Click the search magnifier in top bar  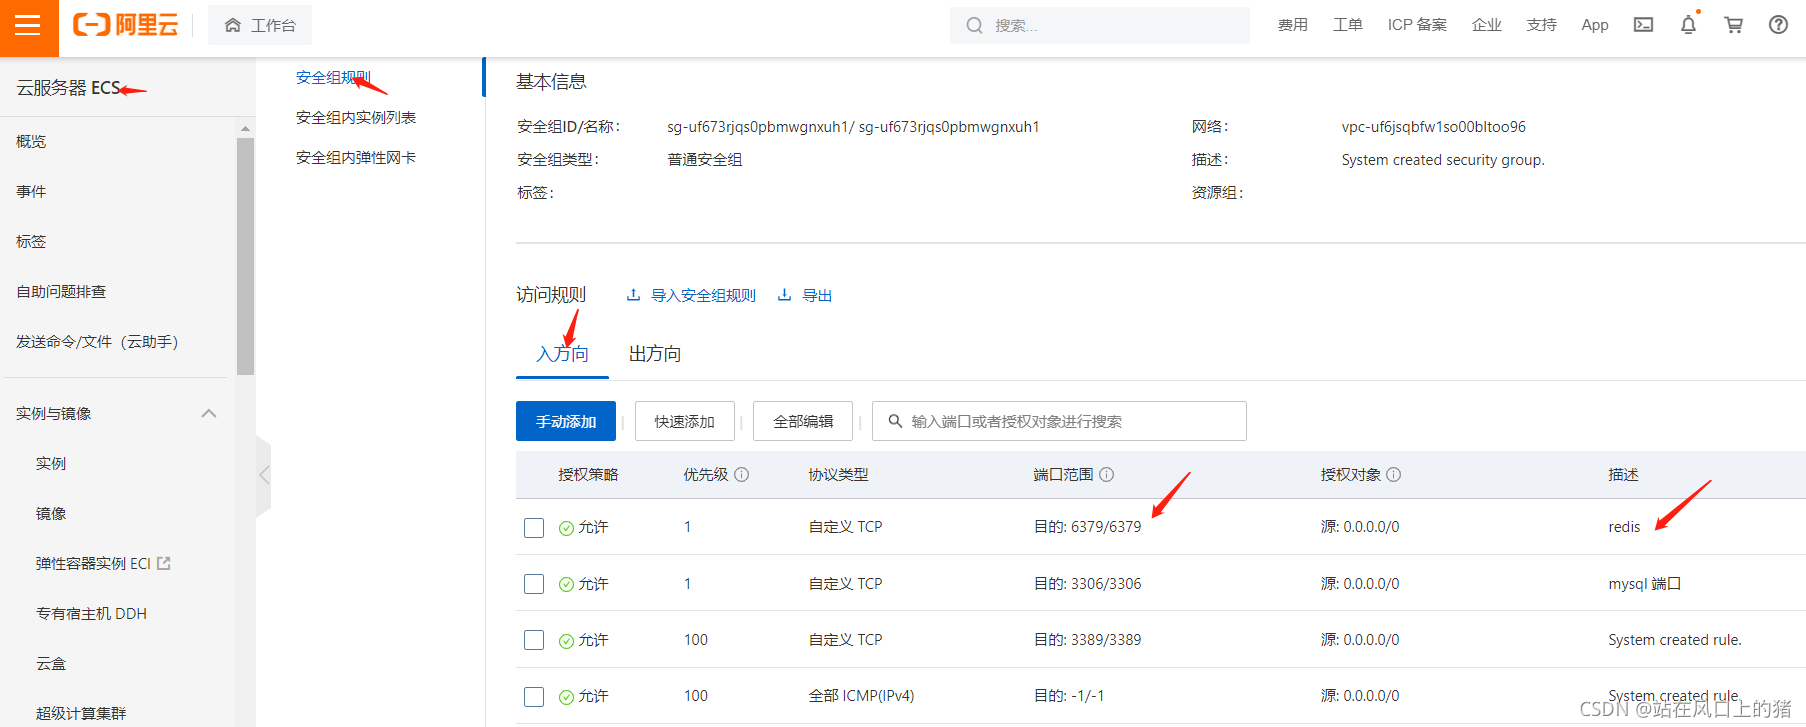pyautogui.click(x=974, y=25)
